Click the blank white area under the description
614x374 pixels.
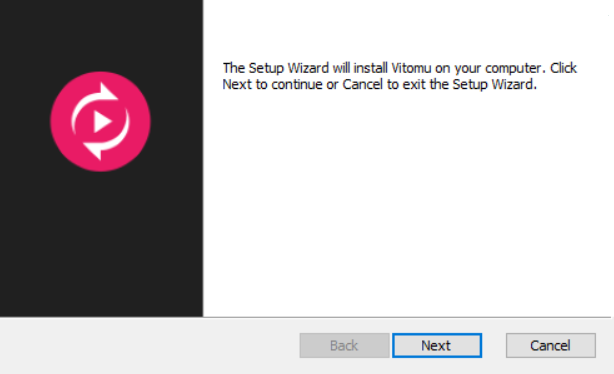407,204
